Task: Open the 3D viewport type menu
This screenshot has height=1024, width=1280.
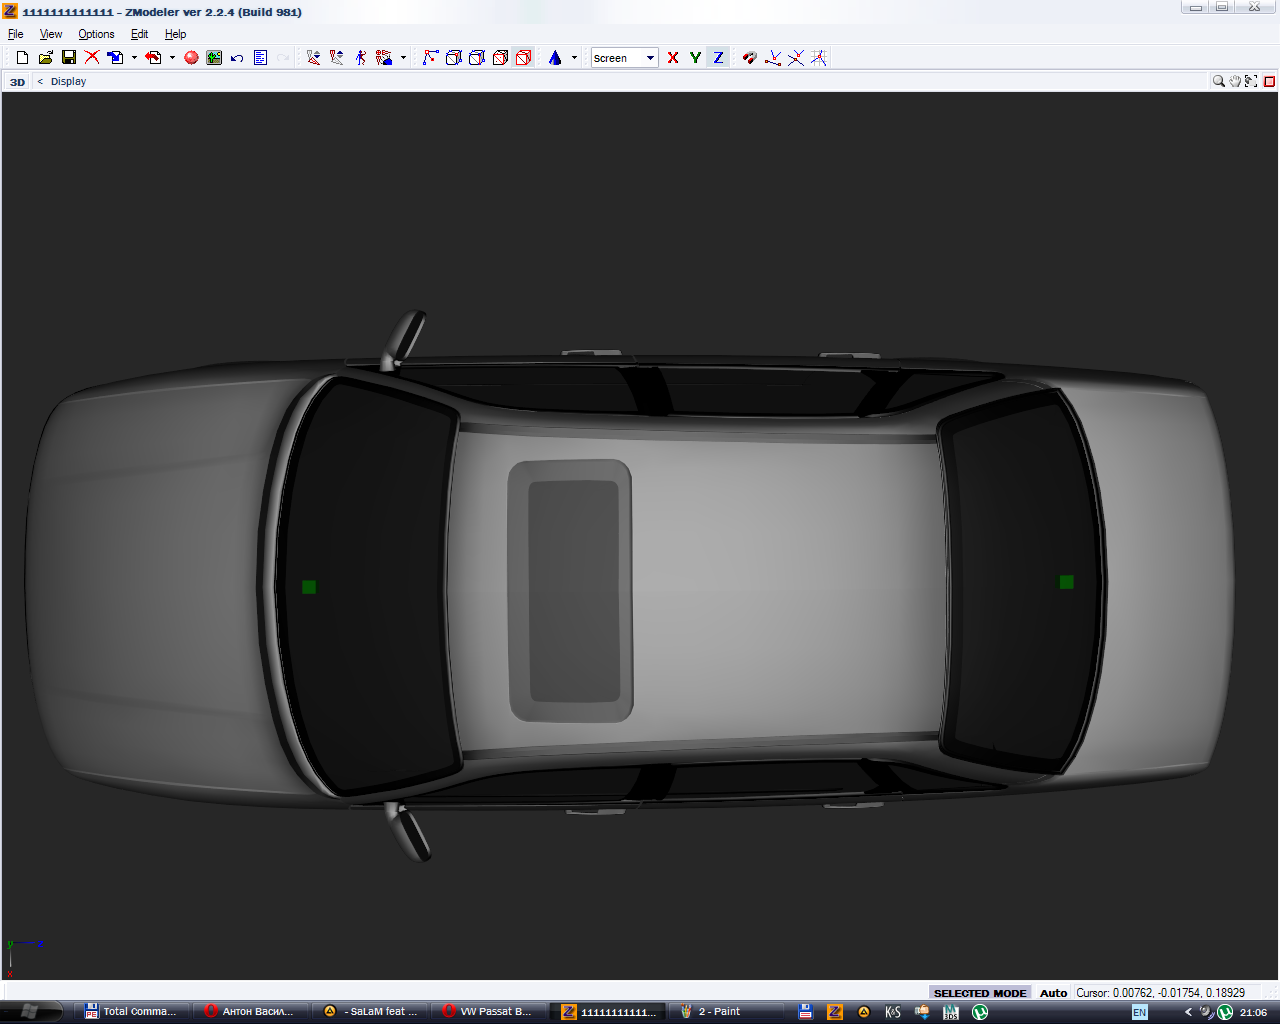Action: [x=17, y=82]
